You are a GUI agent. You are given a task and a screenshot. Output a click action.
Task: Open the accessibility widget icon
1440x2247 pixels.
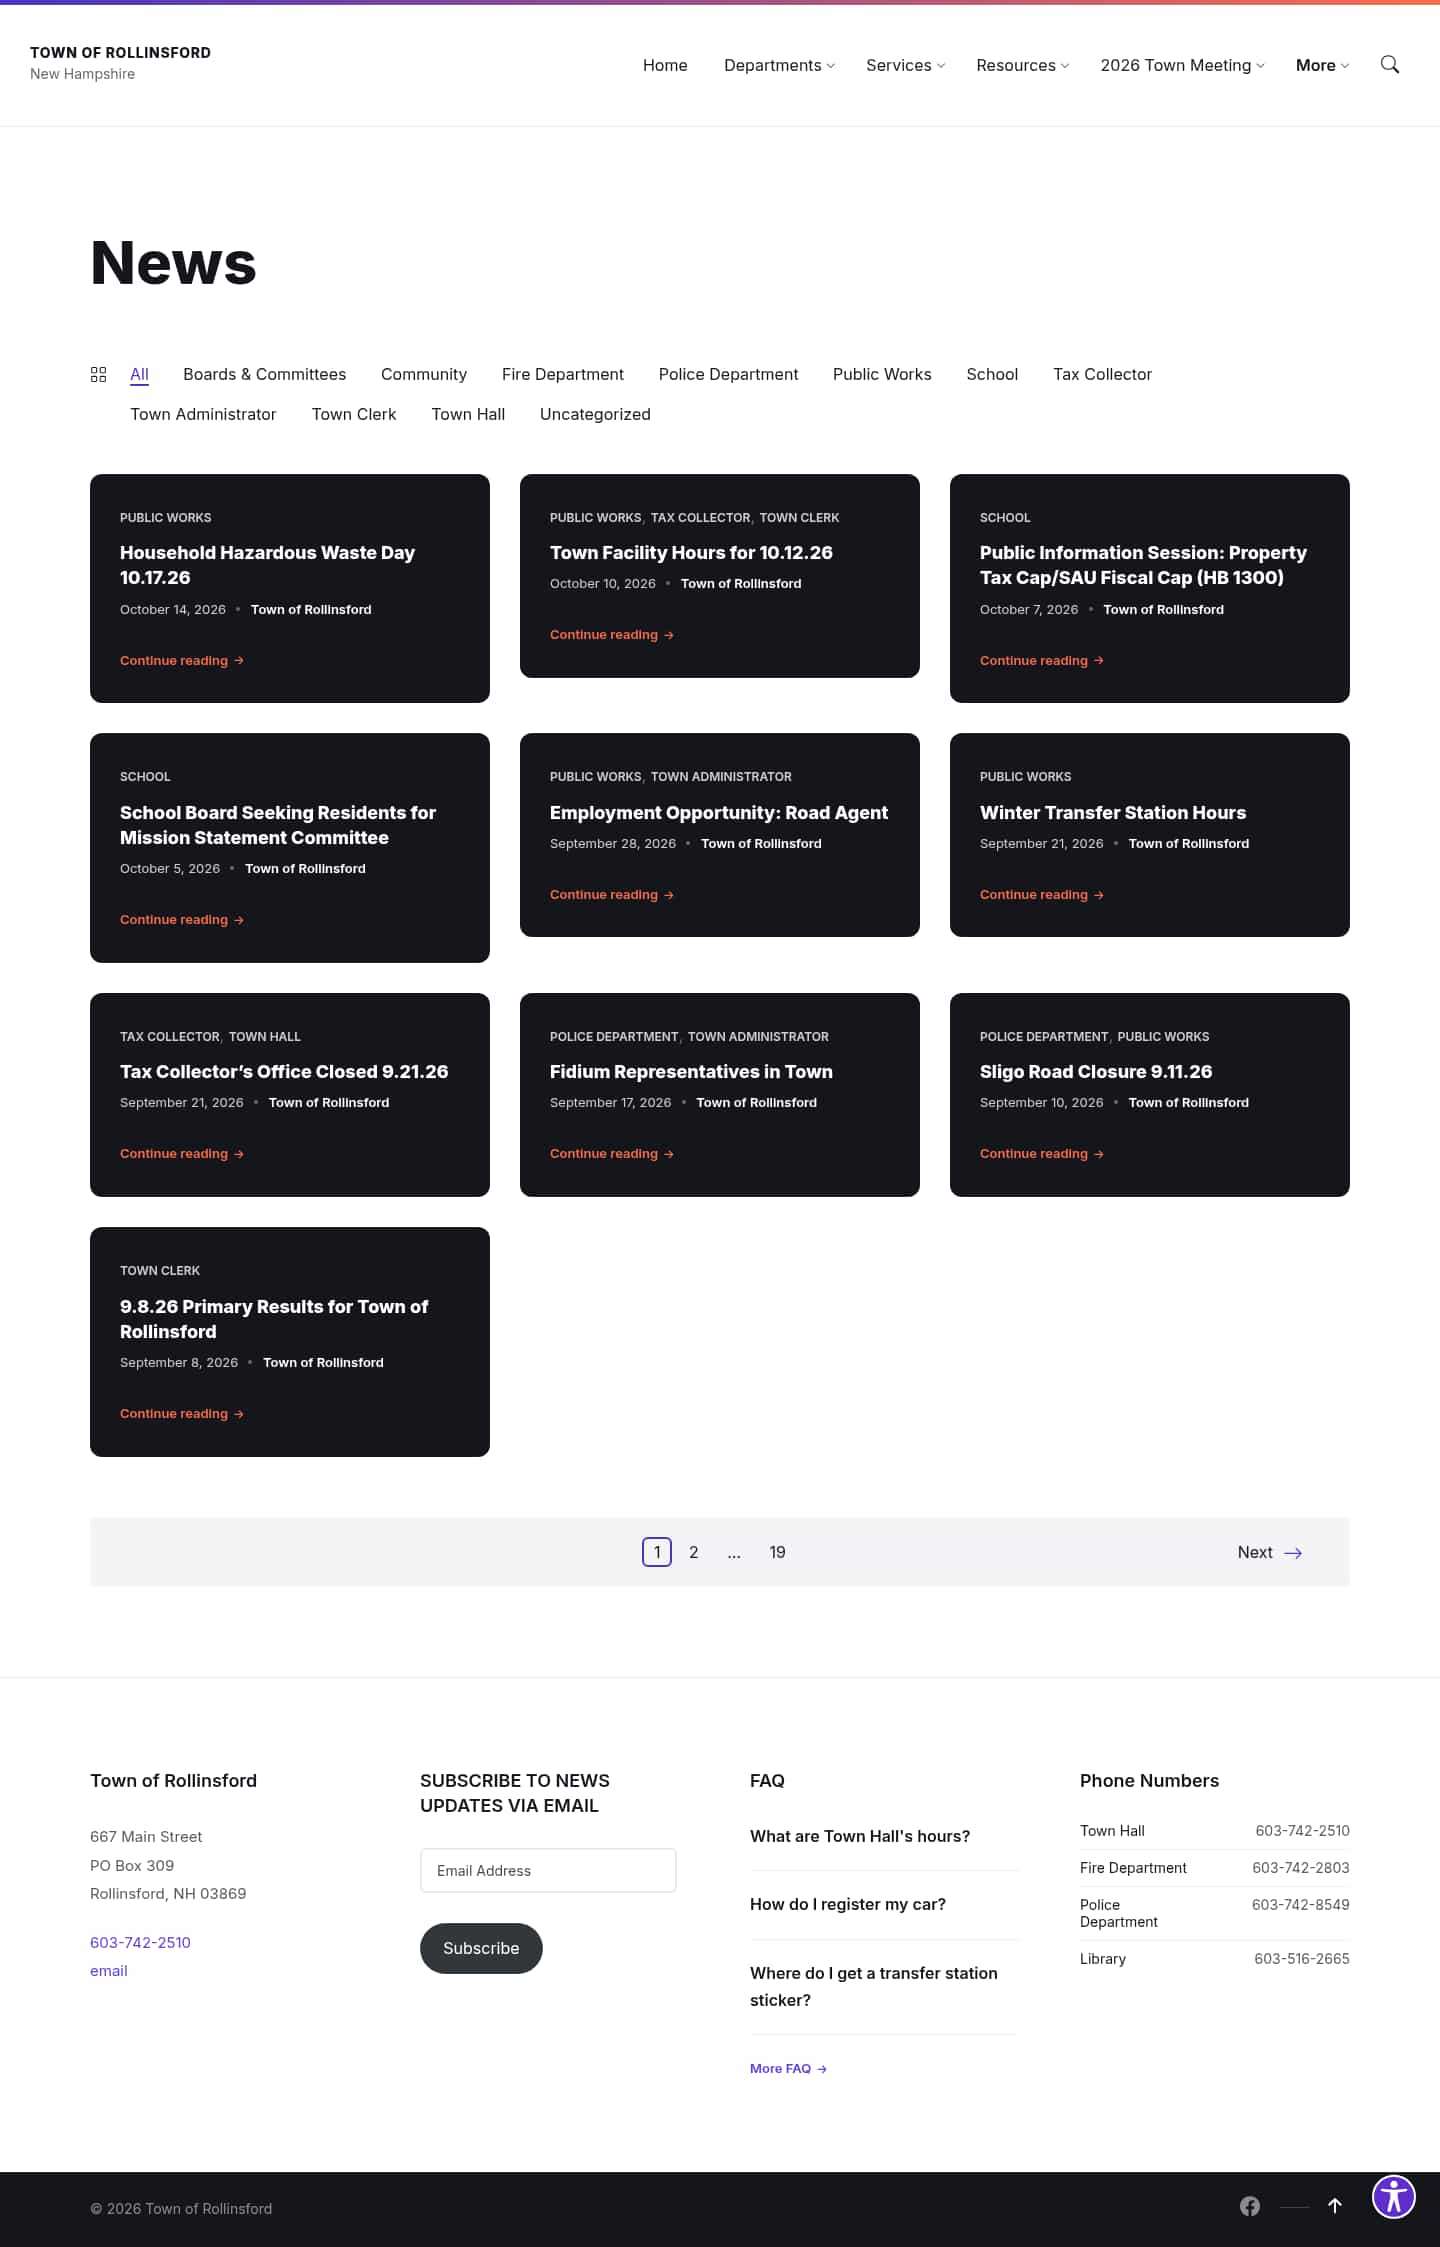click(1393, 2197)
